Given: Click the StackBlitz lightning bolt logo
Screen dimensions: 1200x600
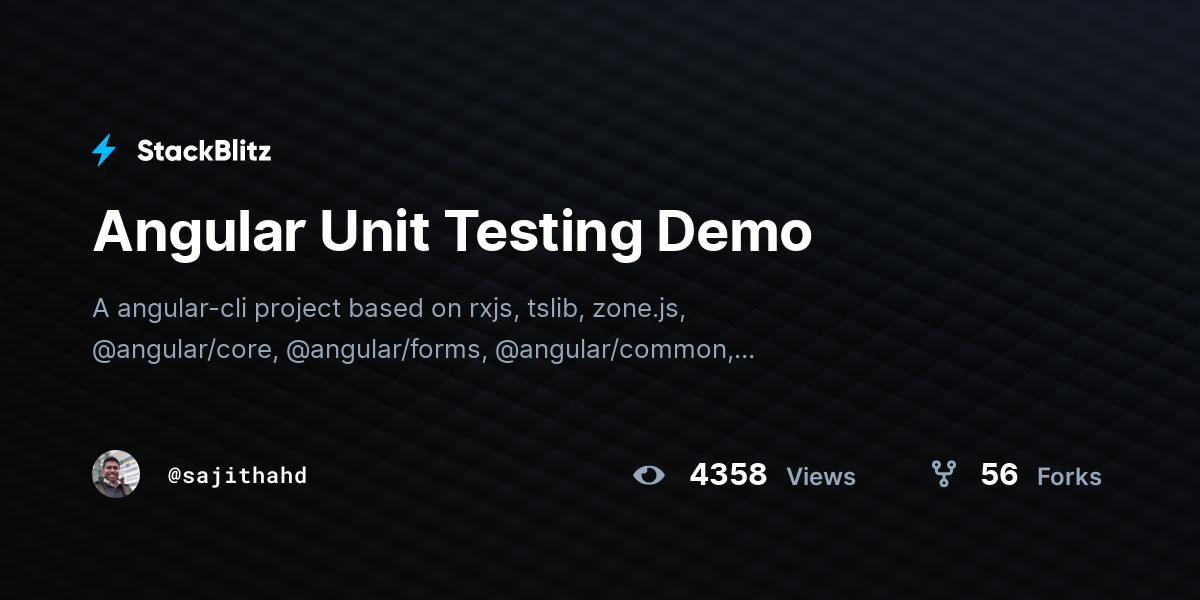Looking at the screenshot, I should (104, 151).
